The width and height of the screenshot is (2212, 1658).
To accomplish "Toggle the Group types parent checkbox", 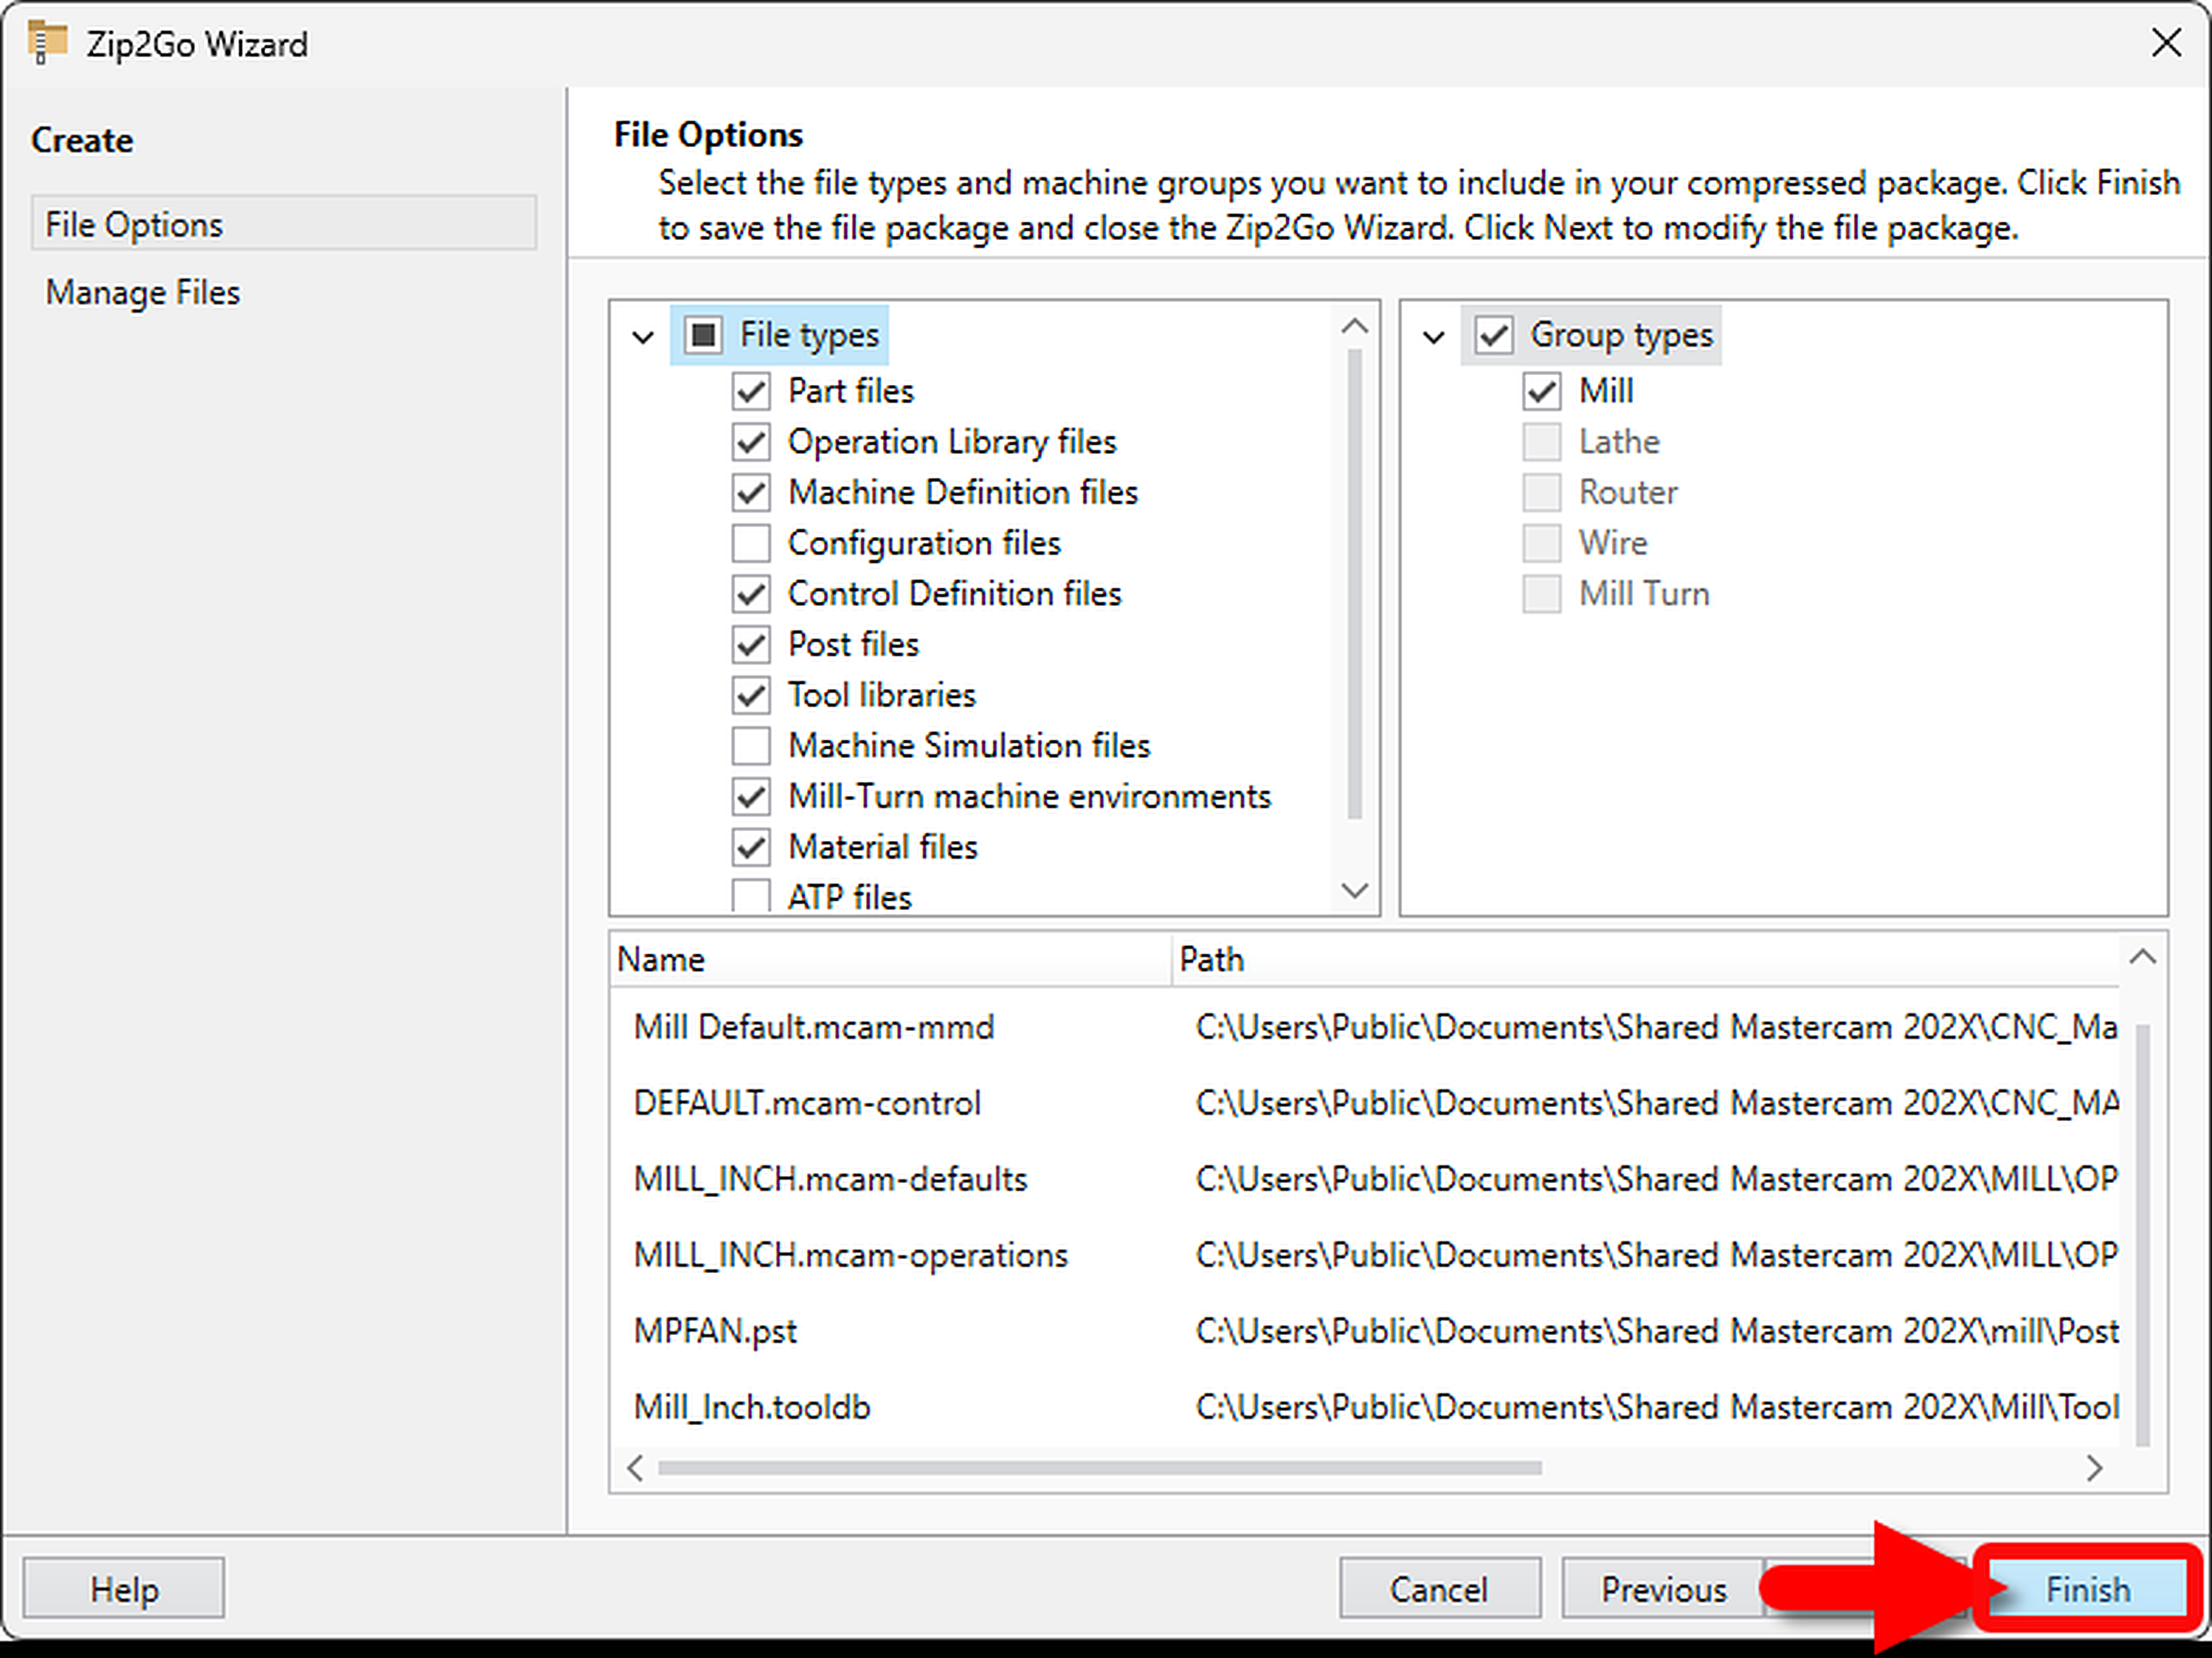I will click(1494, 335).
